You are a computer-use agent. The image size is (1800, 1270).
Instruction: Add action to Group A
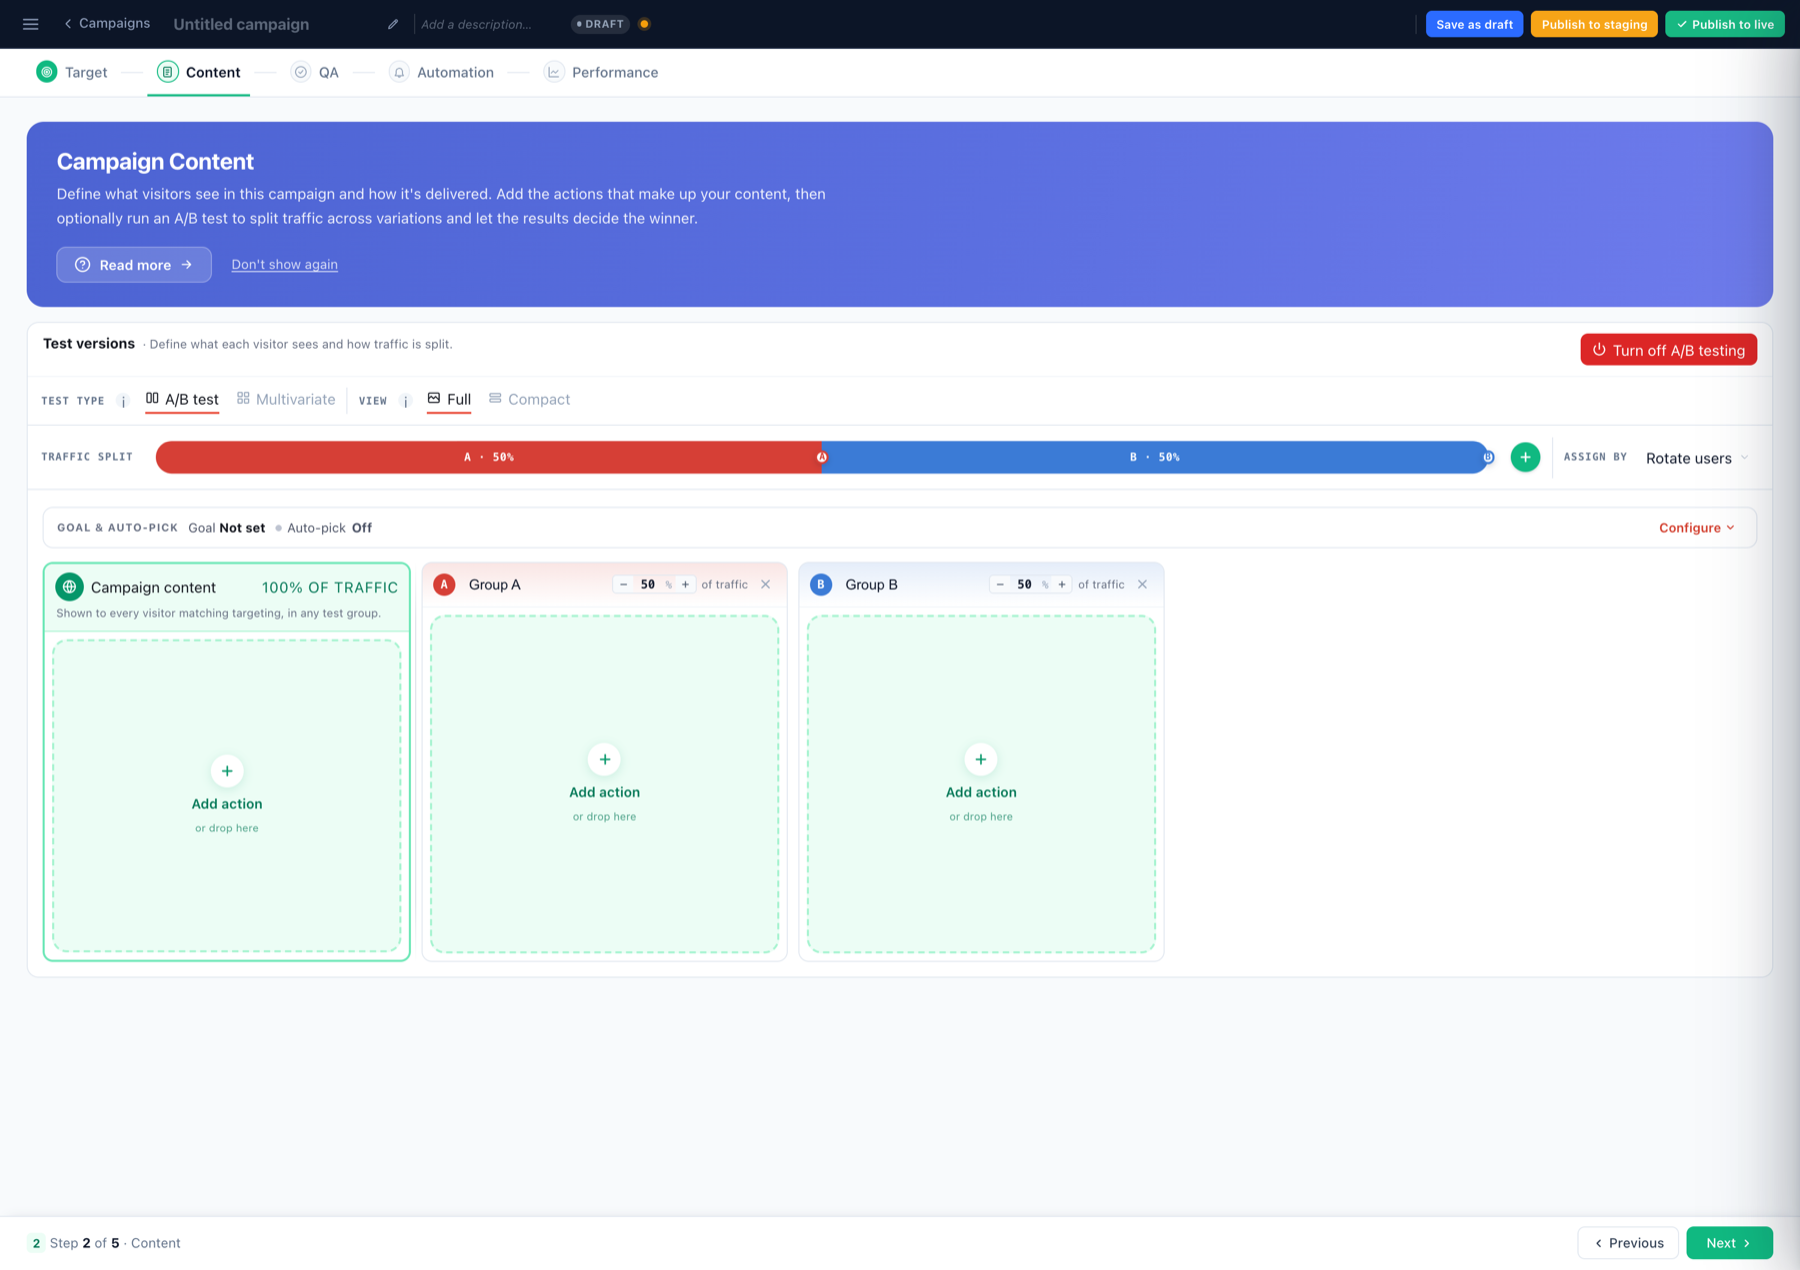pos(604,784)
